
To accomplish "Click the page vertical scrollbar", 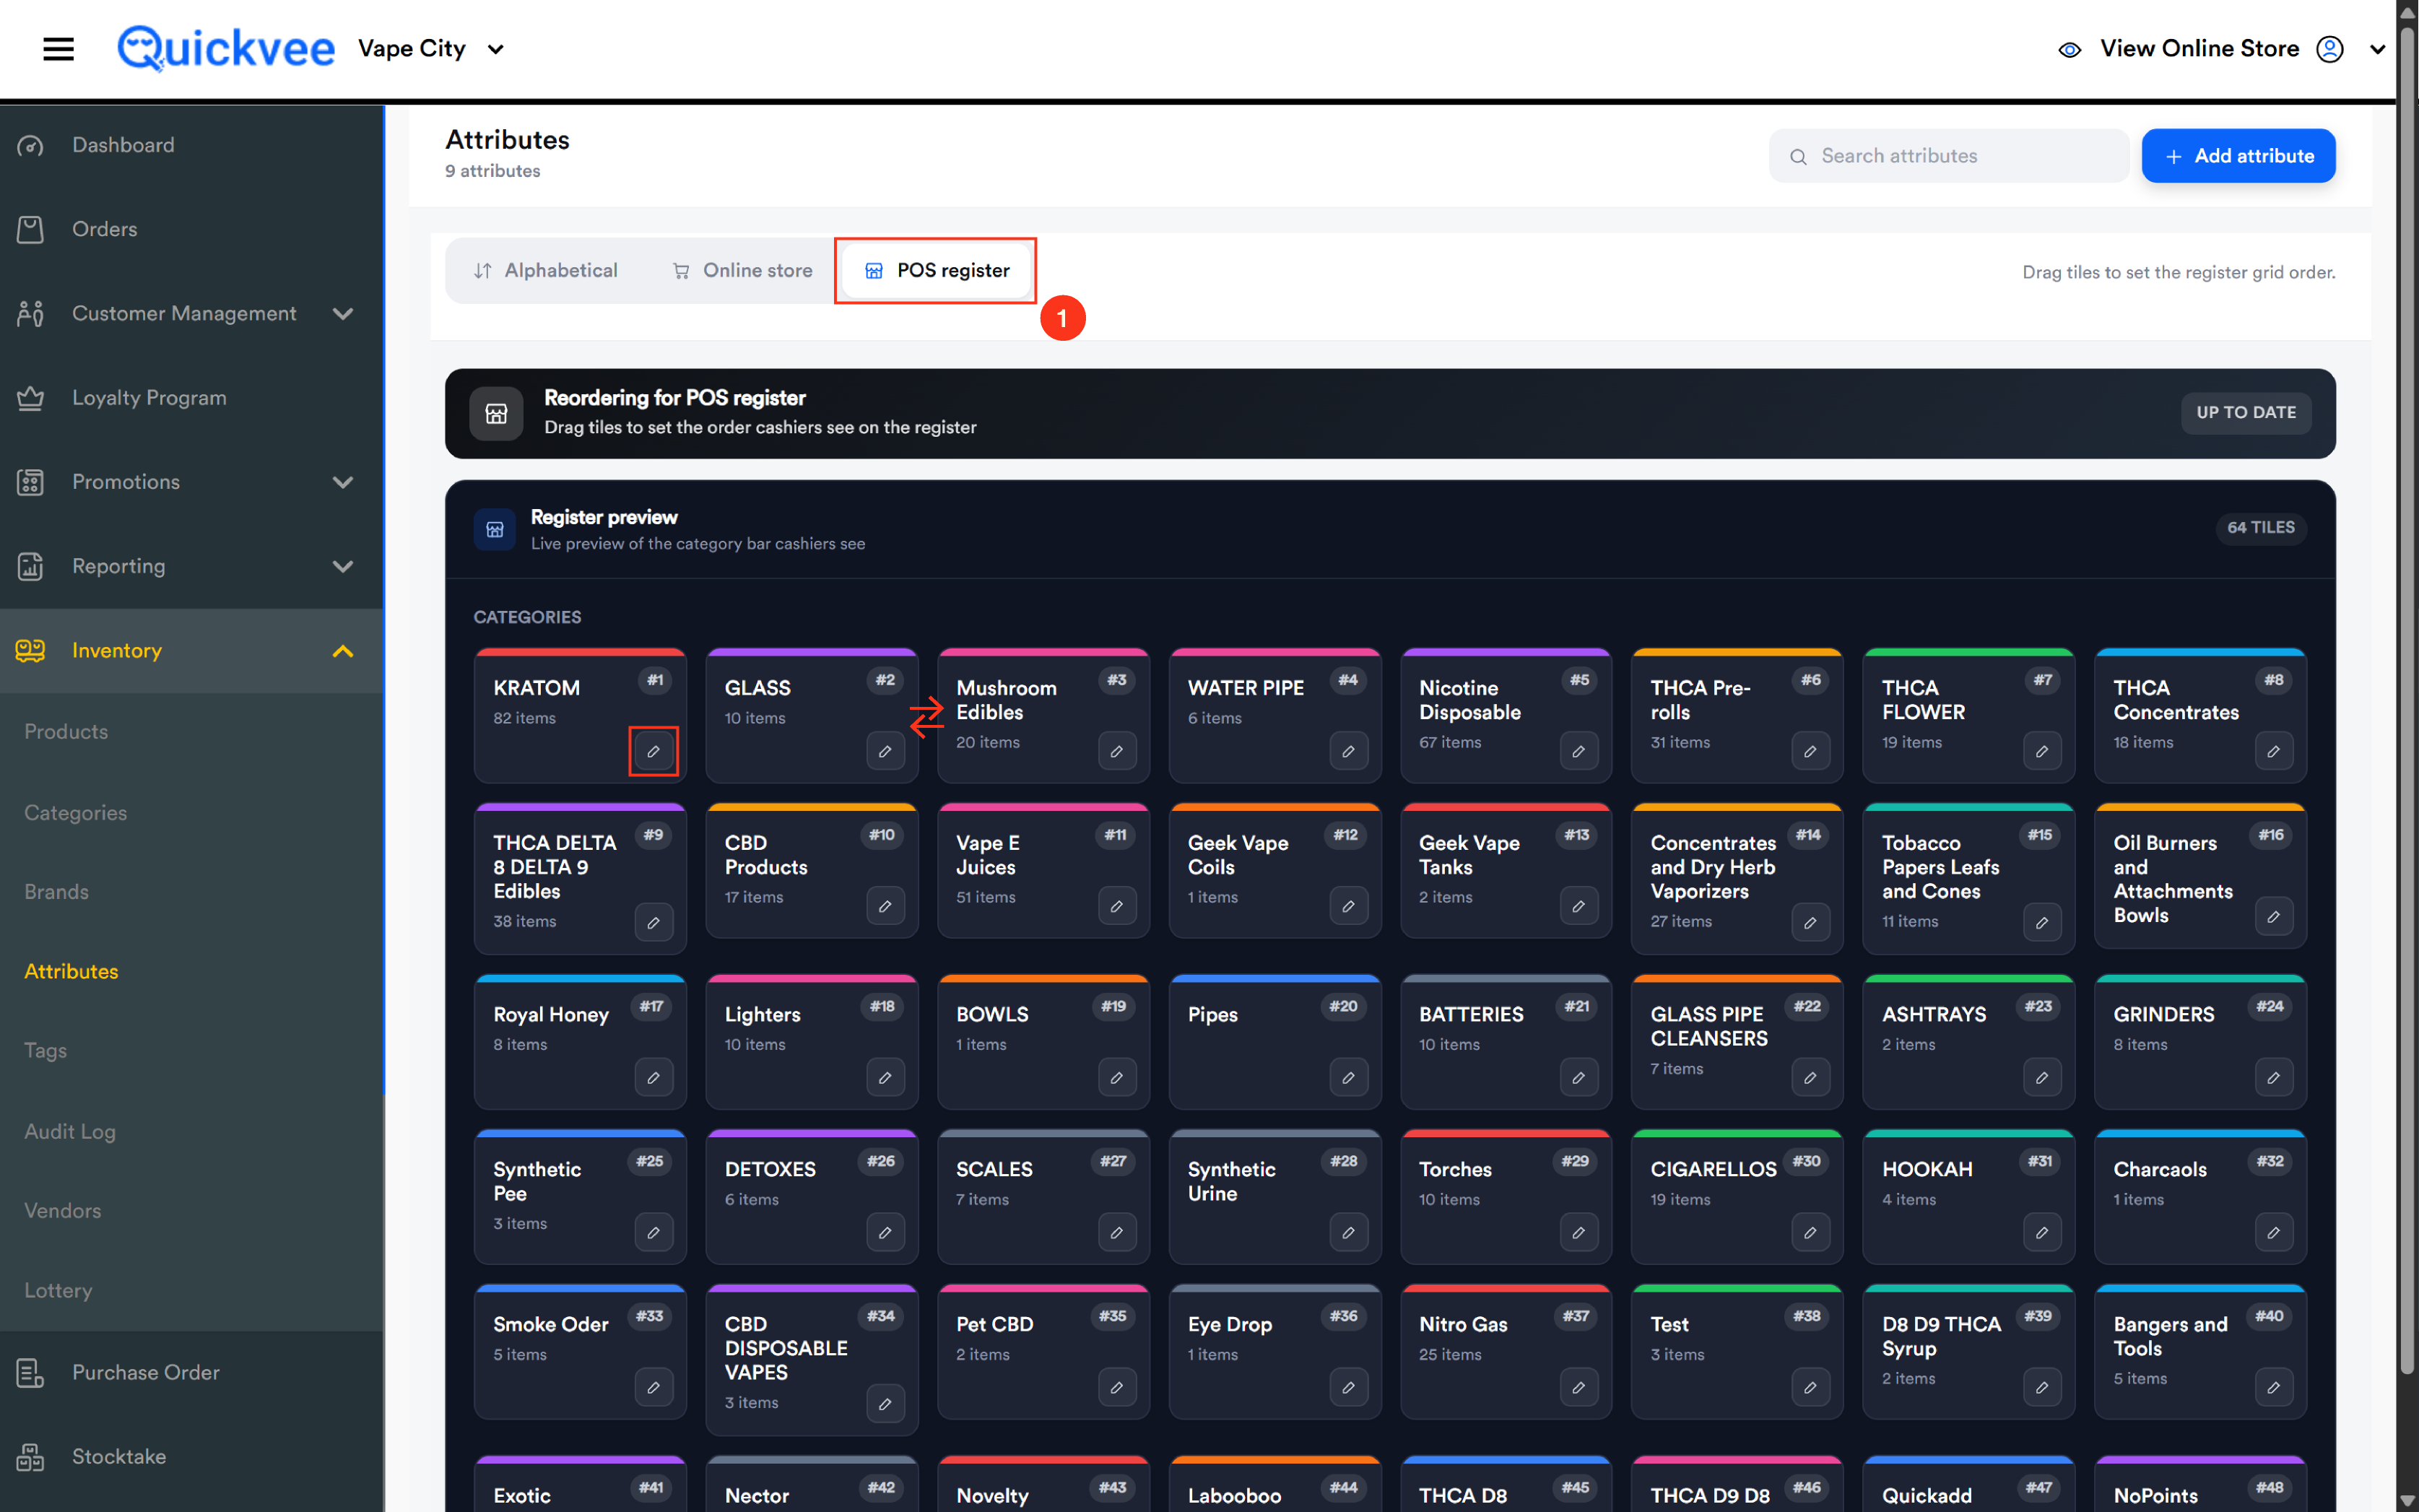I will (x=2408, y=700).
